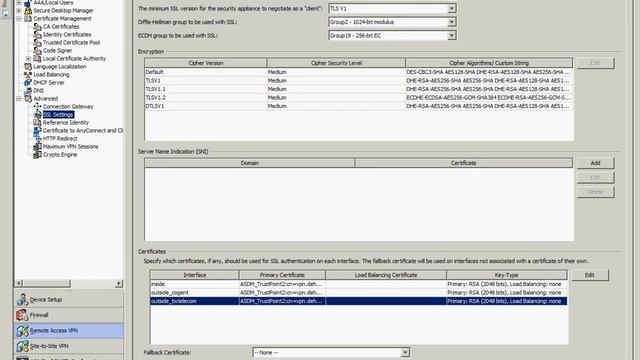
Task: Select the inside interface row
Action: [x=358, y=284]
